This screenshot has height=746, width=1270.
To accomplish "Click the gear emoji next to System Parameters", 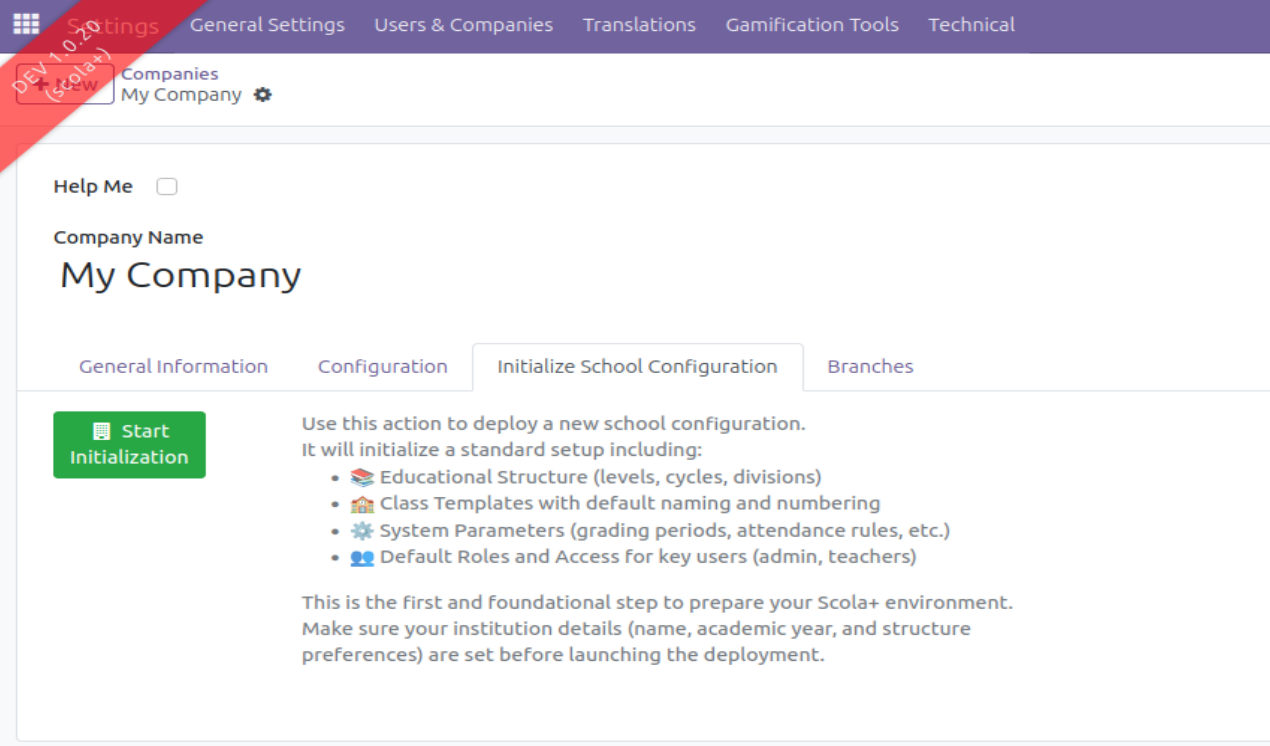I will (x=362, y=531).
